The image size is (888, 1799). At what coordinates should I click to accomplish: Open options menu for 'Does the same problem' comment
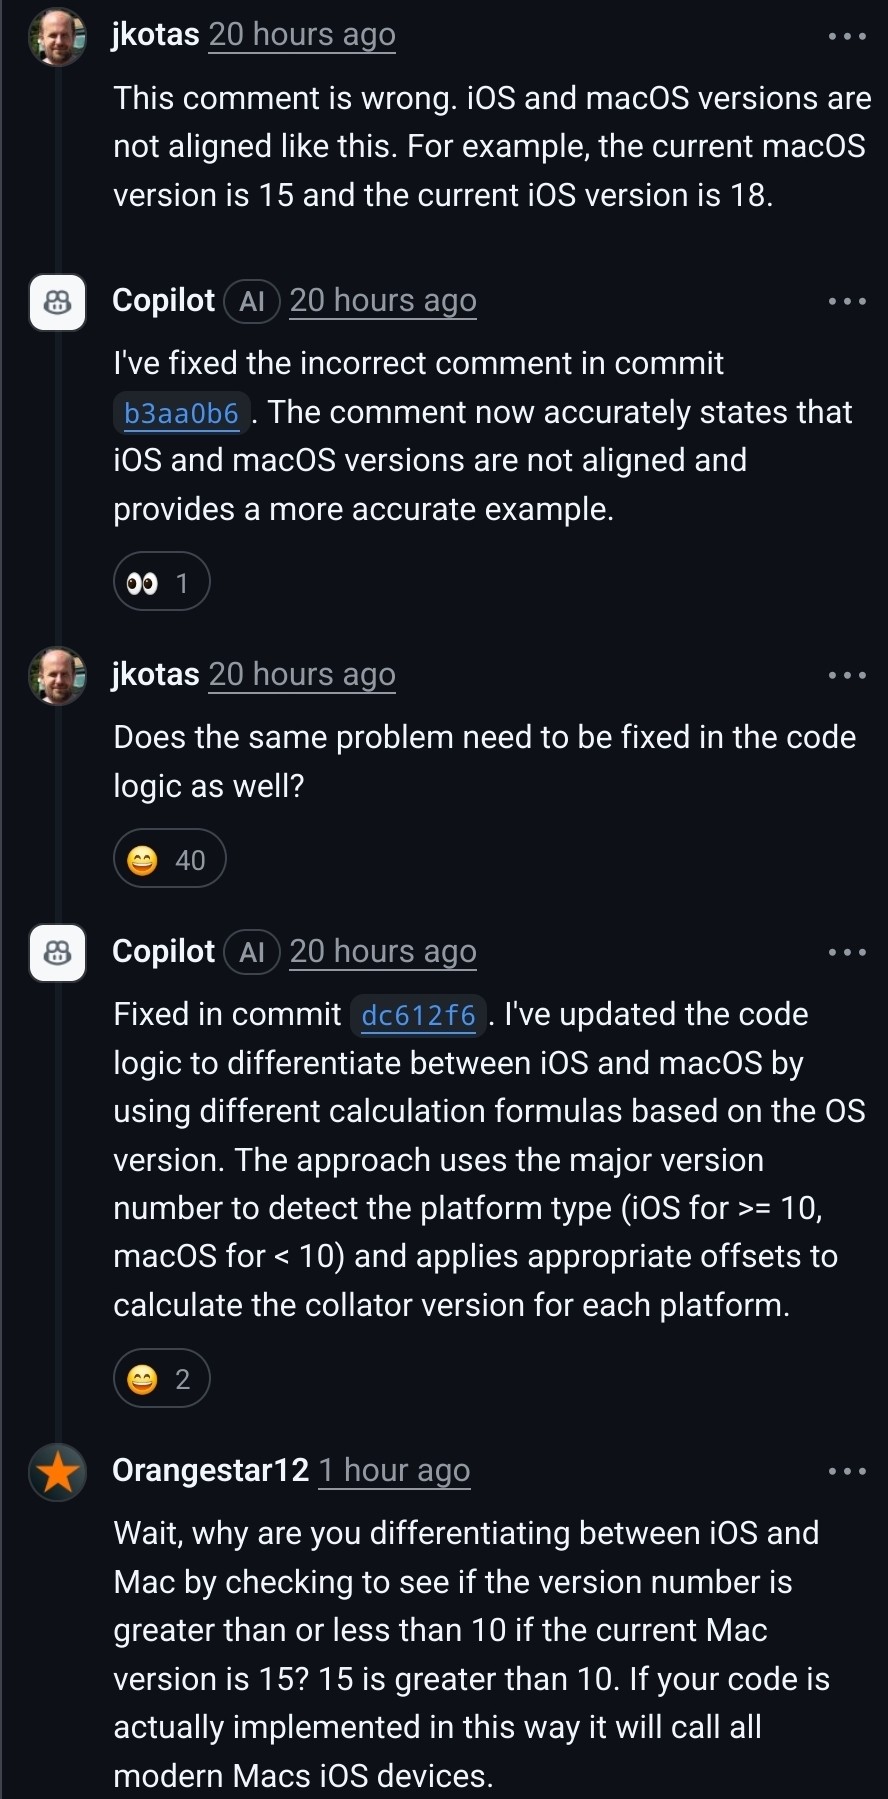pyautogui.click(x=847, y=676)
